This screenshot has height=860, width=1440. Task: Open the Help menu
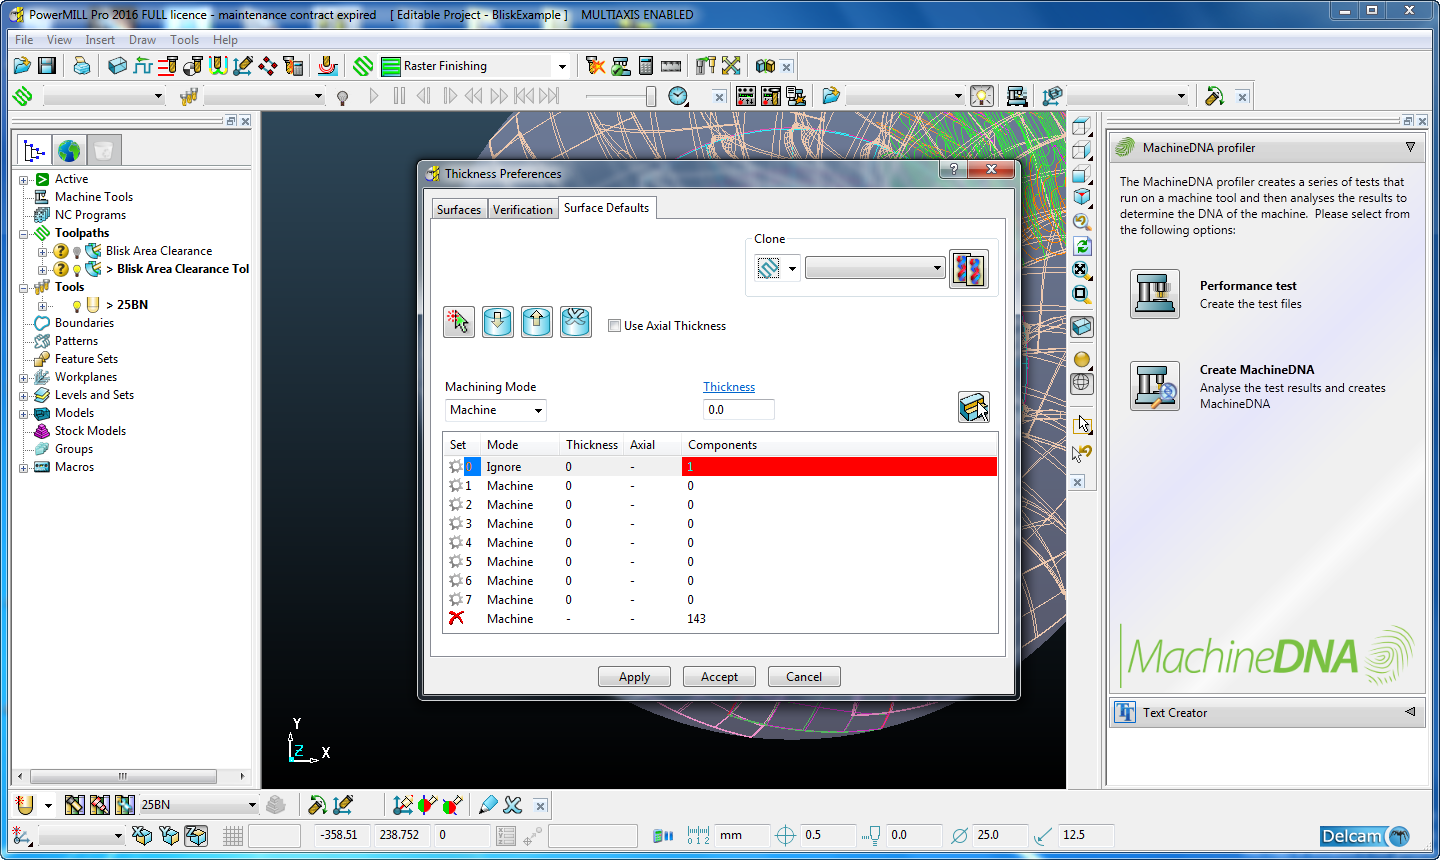(225, 40)
